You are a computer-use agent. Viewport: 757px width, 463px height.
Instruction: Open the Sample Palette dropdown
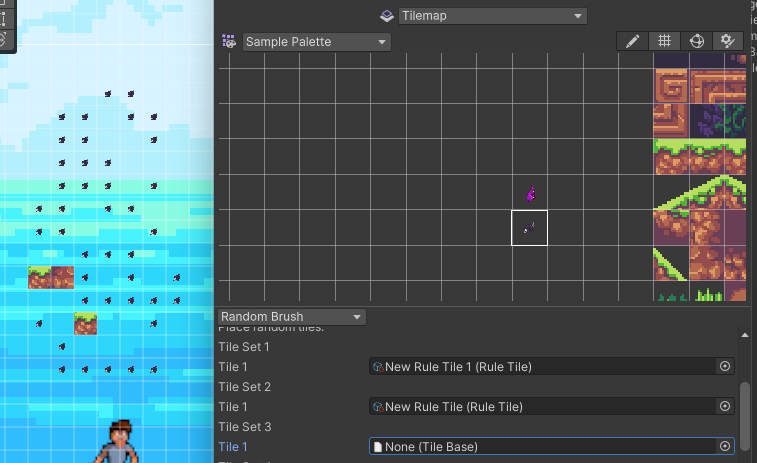[316, 42]
